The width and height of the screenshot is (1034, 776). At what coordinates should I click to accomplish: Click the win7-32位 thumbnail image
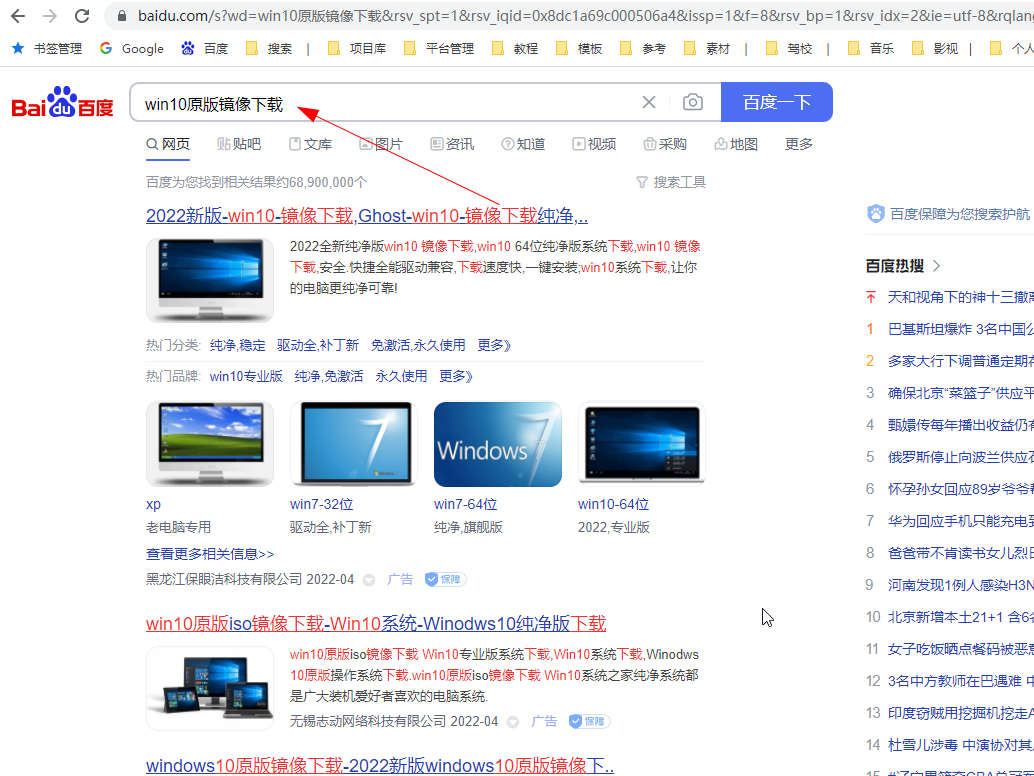pyautogui.click(x=353, y=444)
